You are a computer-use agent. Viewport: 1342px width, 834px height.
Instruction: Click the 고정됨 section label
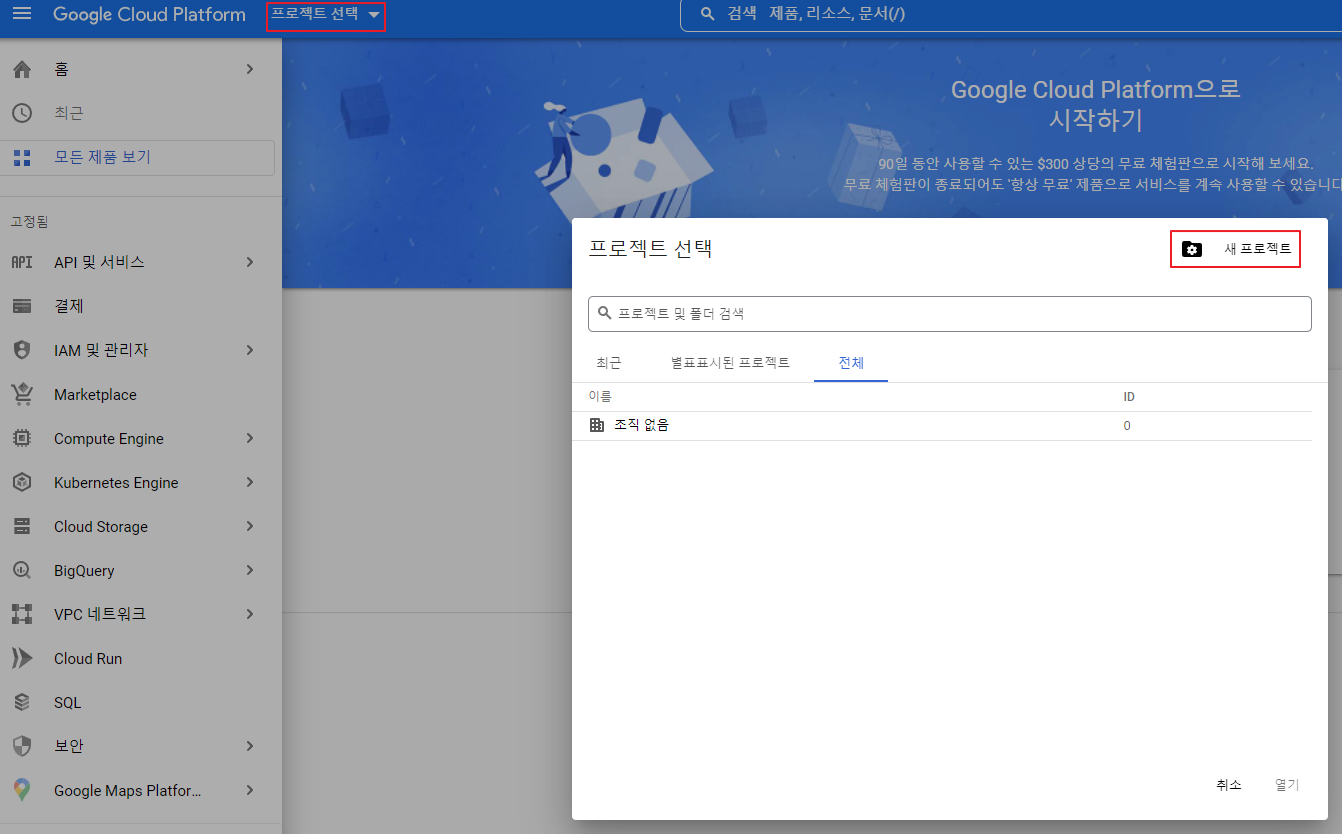click(30, 221)
